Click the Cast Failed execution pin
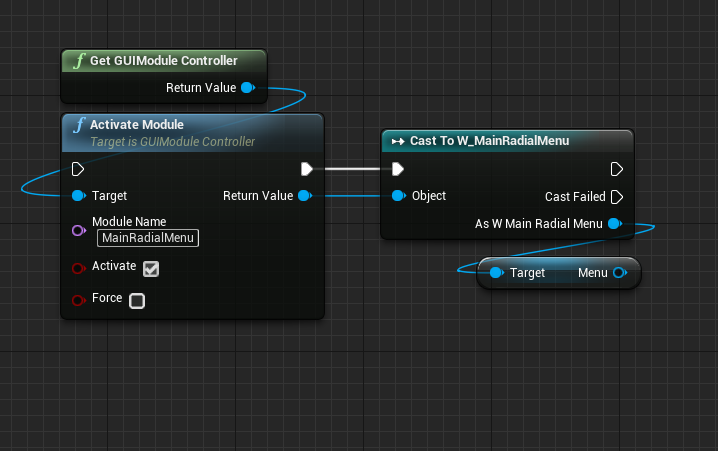The height and width of the screenshot is (451, 718). tap(617, 197)
